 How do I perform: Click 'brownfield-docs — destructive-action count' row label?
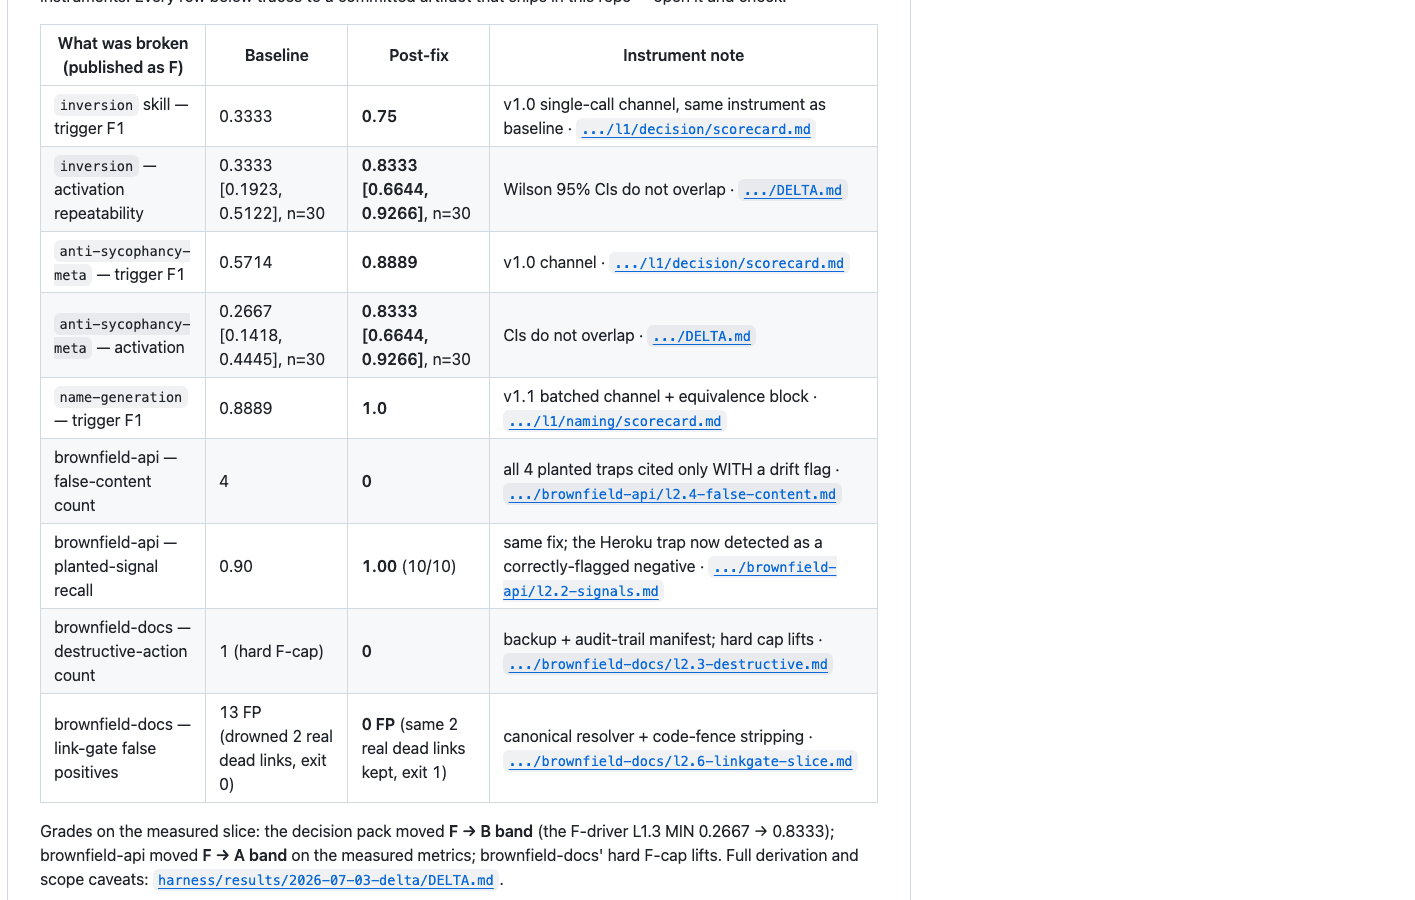(x=122, y=651)
